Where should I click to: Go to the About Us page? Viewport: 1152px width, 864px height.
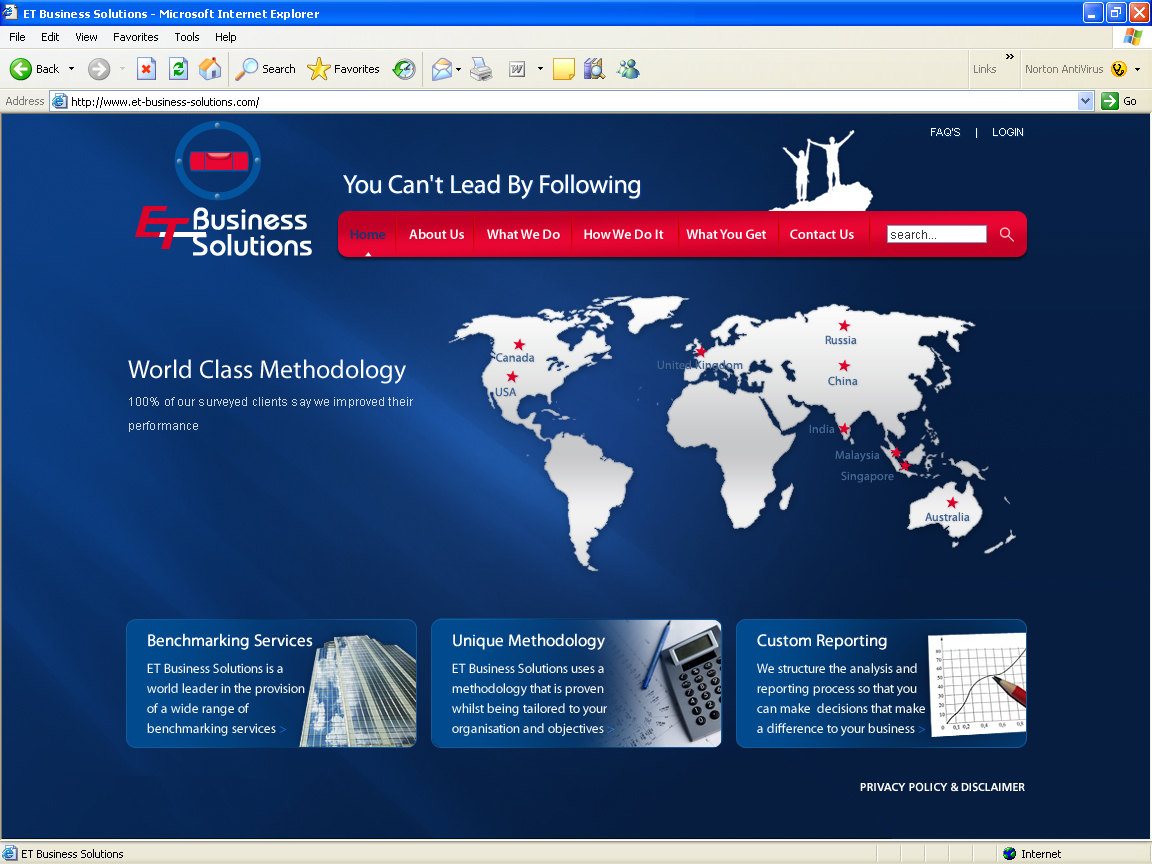tap(436, 234)
